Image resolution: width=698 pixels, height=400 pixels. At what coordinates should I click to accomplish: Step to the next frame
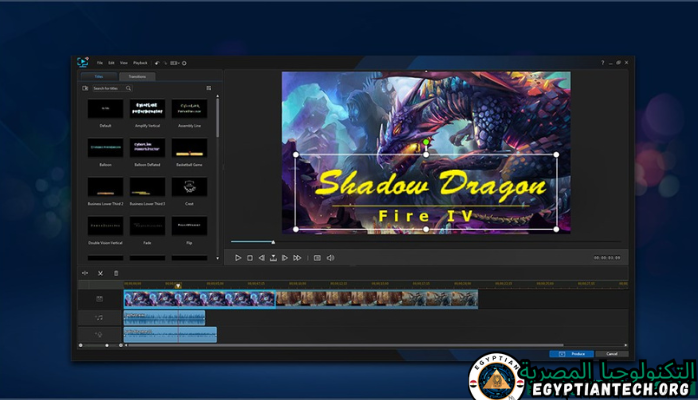point(284,258)
